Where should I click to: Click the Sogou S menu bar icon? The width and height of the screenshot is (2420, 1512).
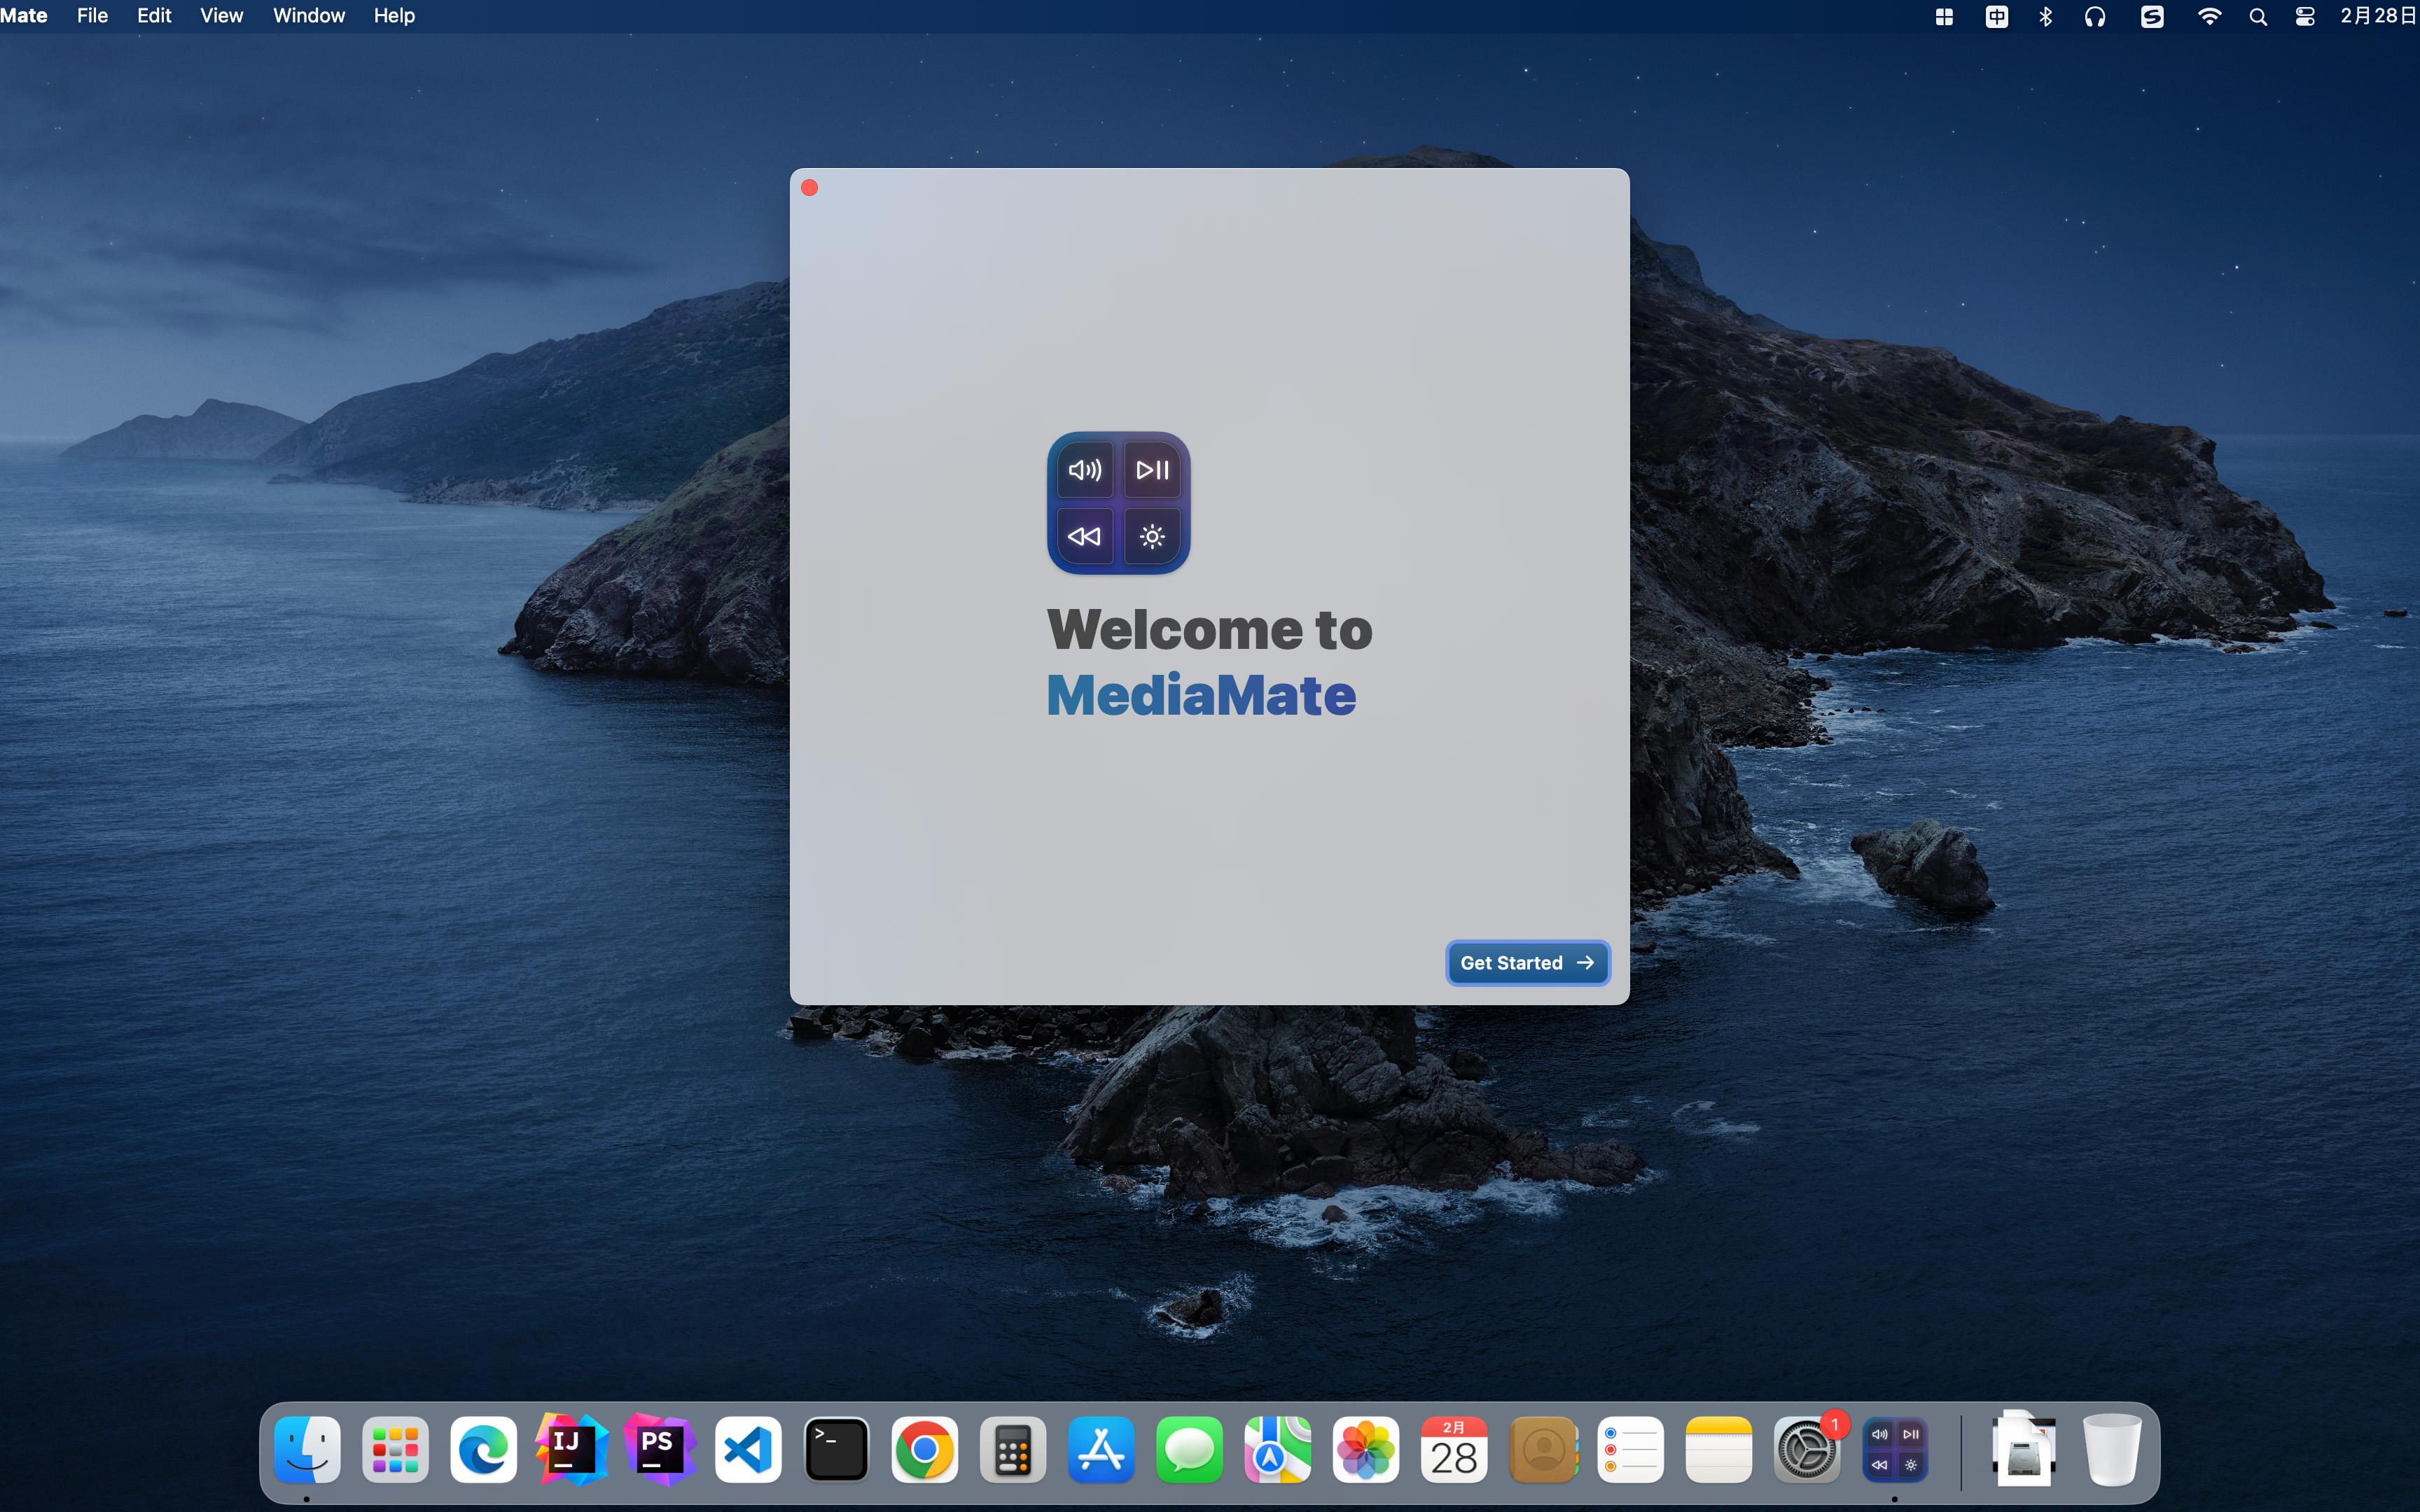(2152, 16)
